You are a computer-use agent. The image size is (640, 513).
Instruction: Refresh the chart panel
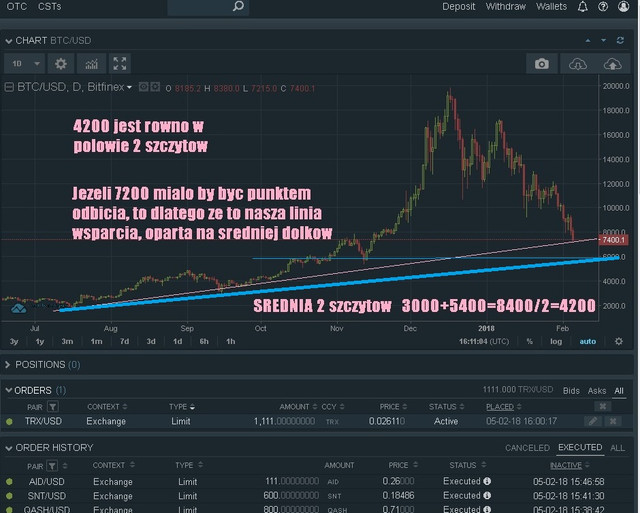(620, 40)
